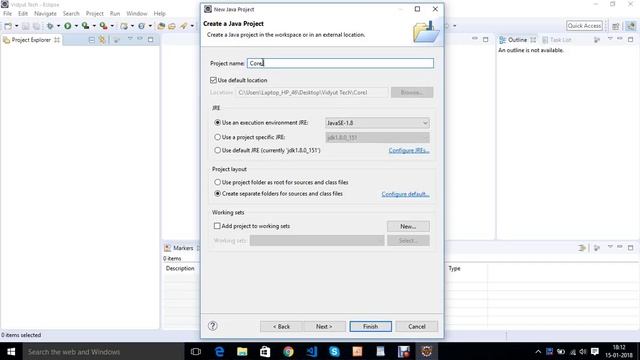Click the Open Task folder toolbar icon

[x=172, y=26]
